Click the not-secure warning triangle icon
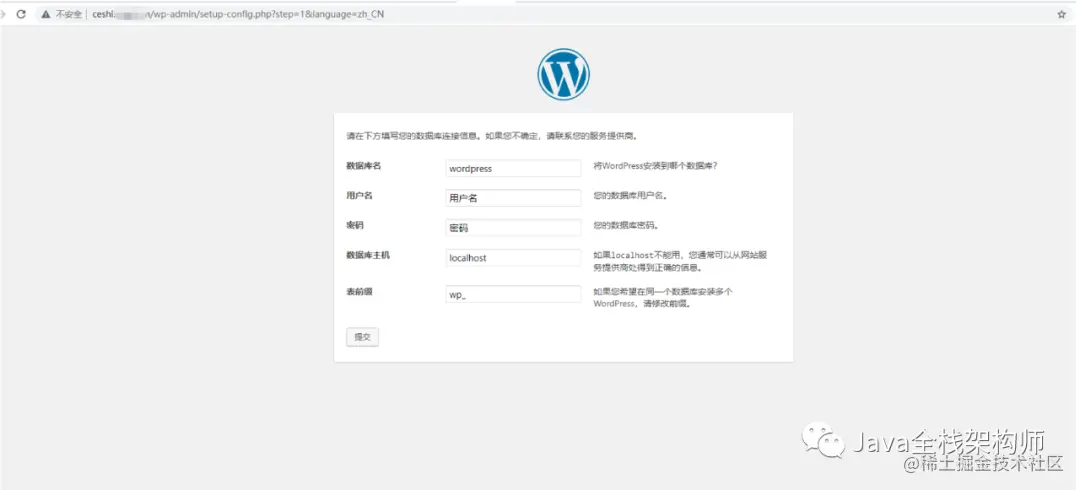This screenshot has width=1080, height=490. (45, 14)
